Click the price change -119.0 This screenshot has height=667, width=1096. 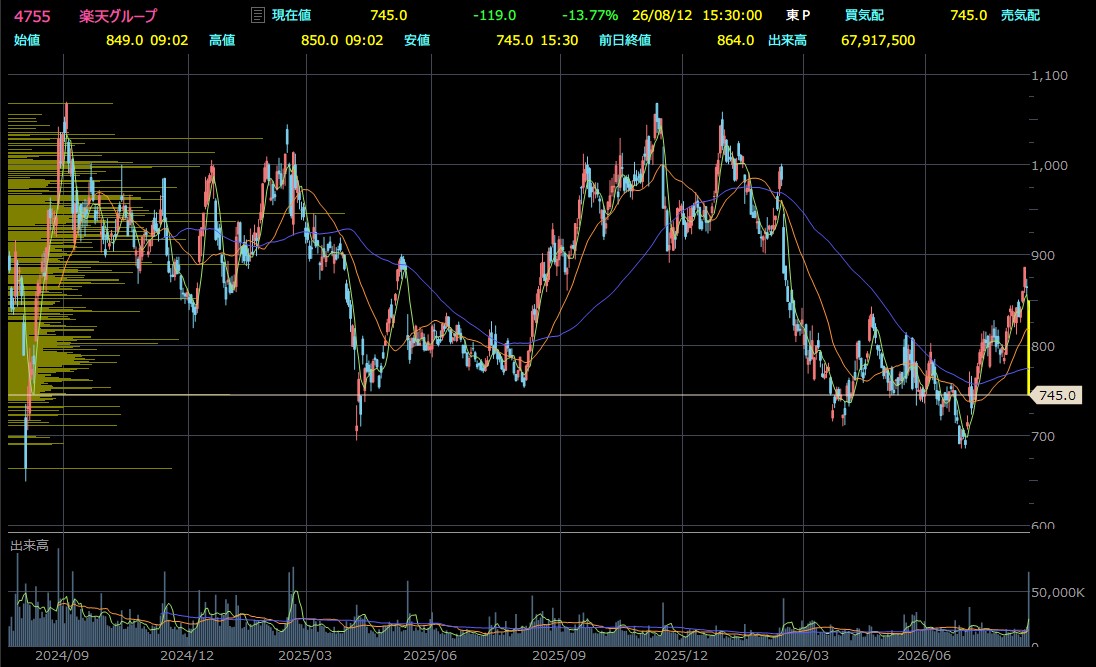(x=494, y=15)
